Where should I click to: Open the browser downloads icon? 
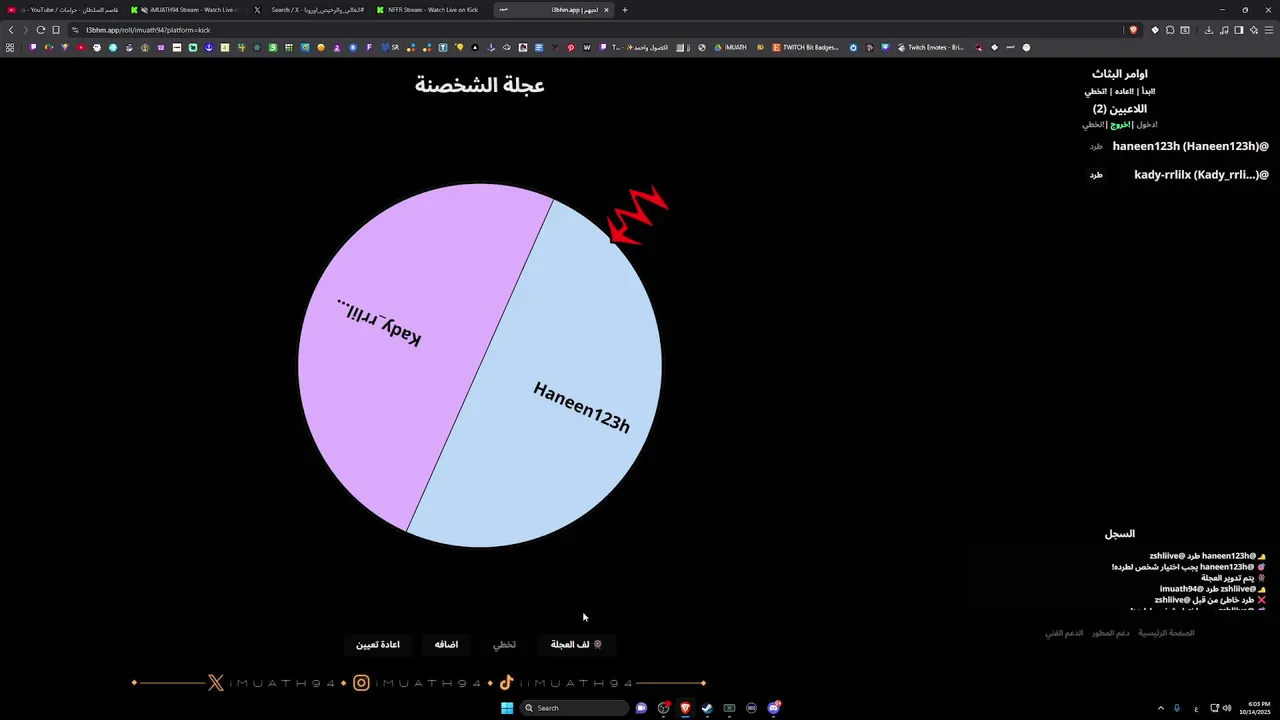(1209, 30)
